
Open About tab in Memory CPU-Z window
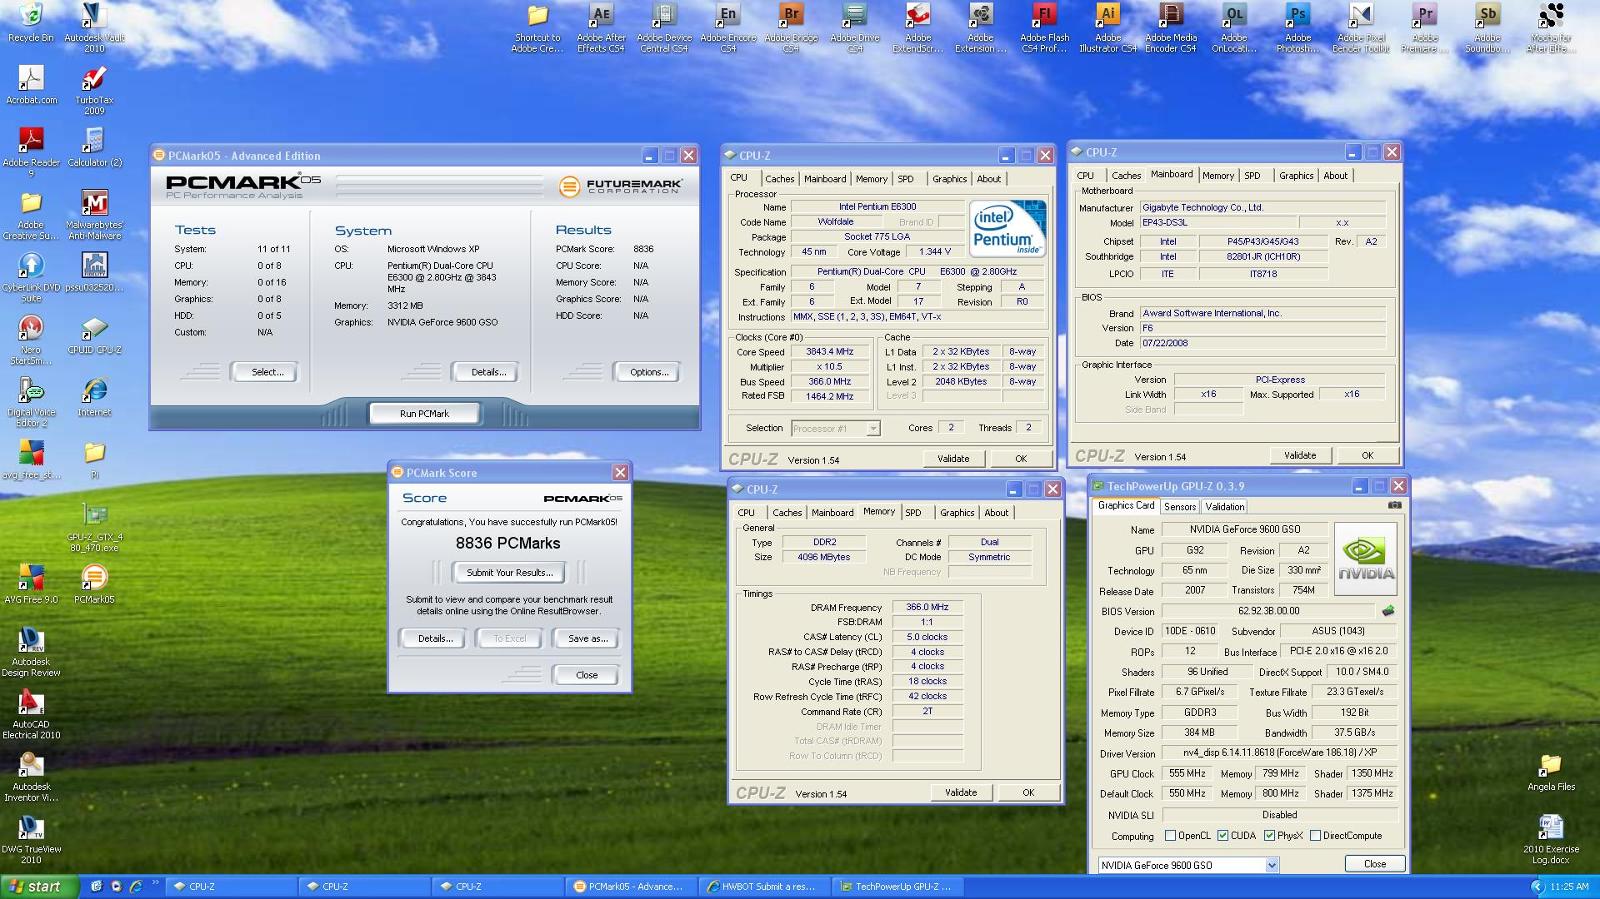pos(997,513)
